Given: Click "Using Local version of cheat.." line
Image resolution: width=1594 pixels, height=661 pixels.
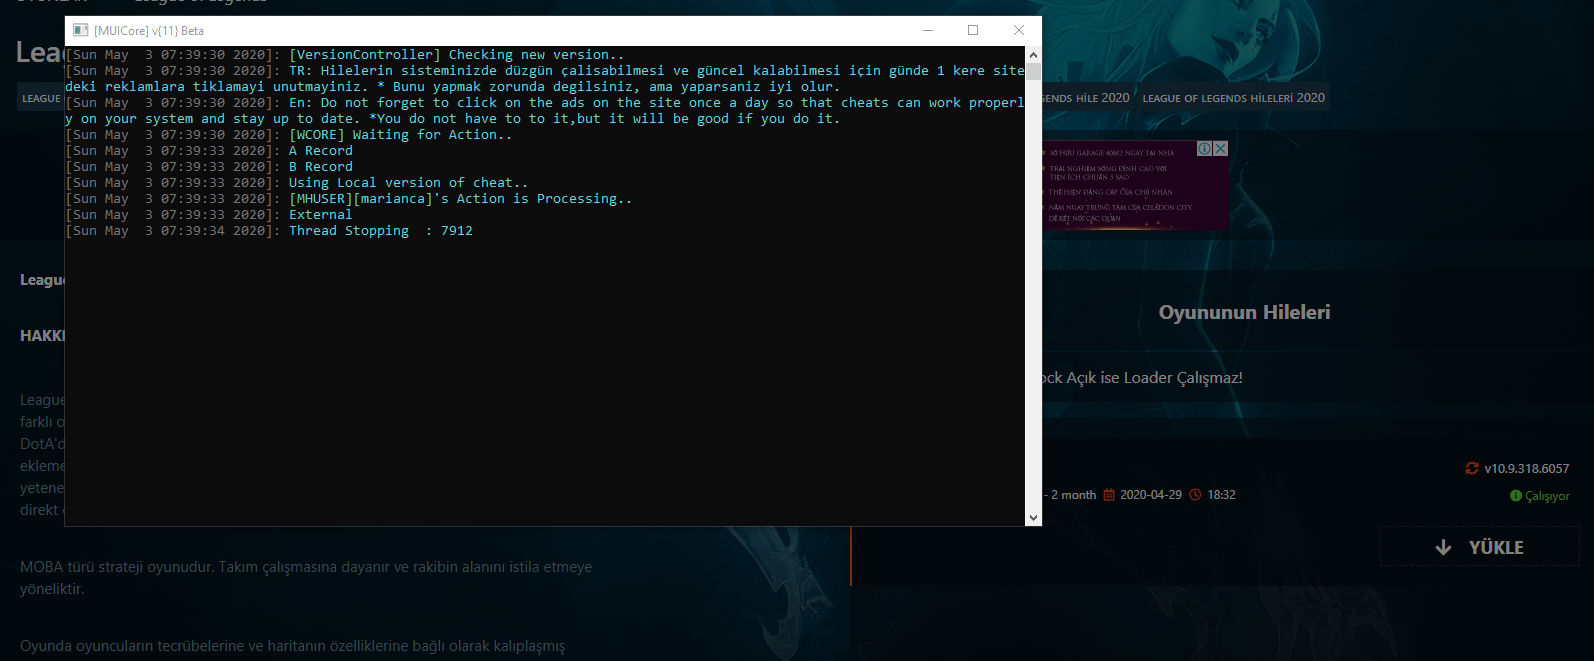Looking at the screenshot, I should point(408,183).
